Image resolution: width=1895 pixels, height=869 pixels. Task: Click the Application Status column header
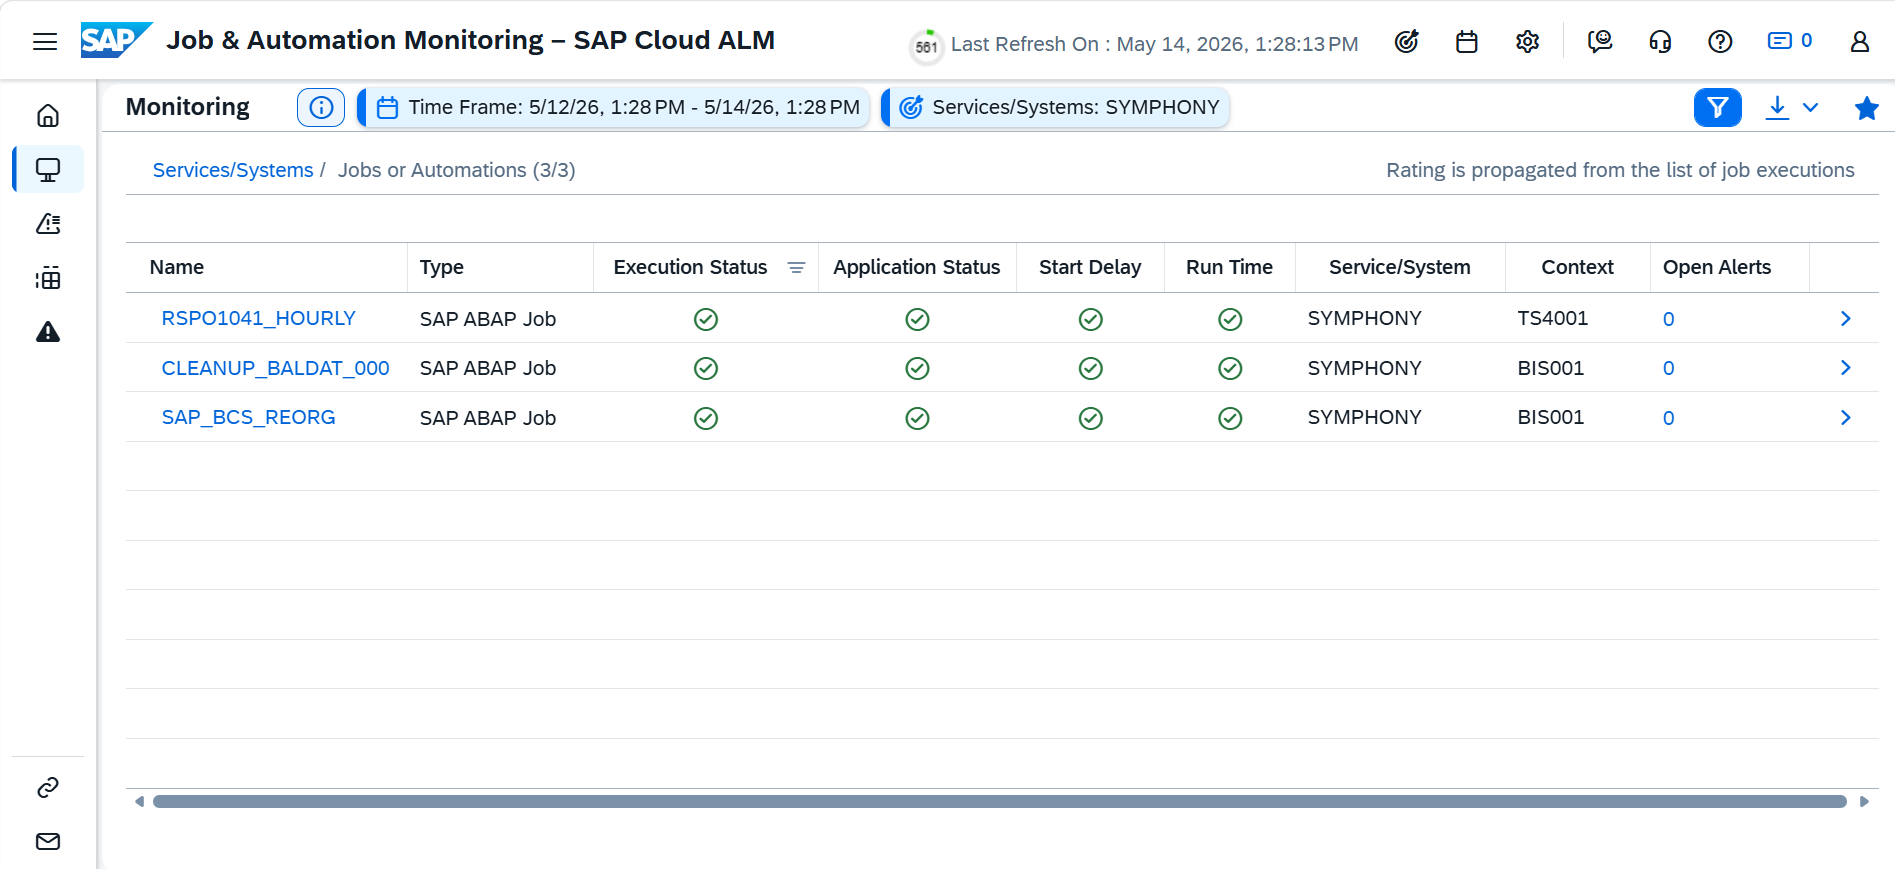pos(917,267)
